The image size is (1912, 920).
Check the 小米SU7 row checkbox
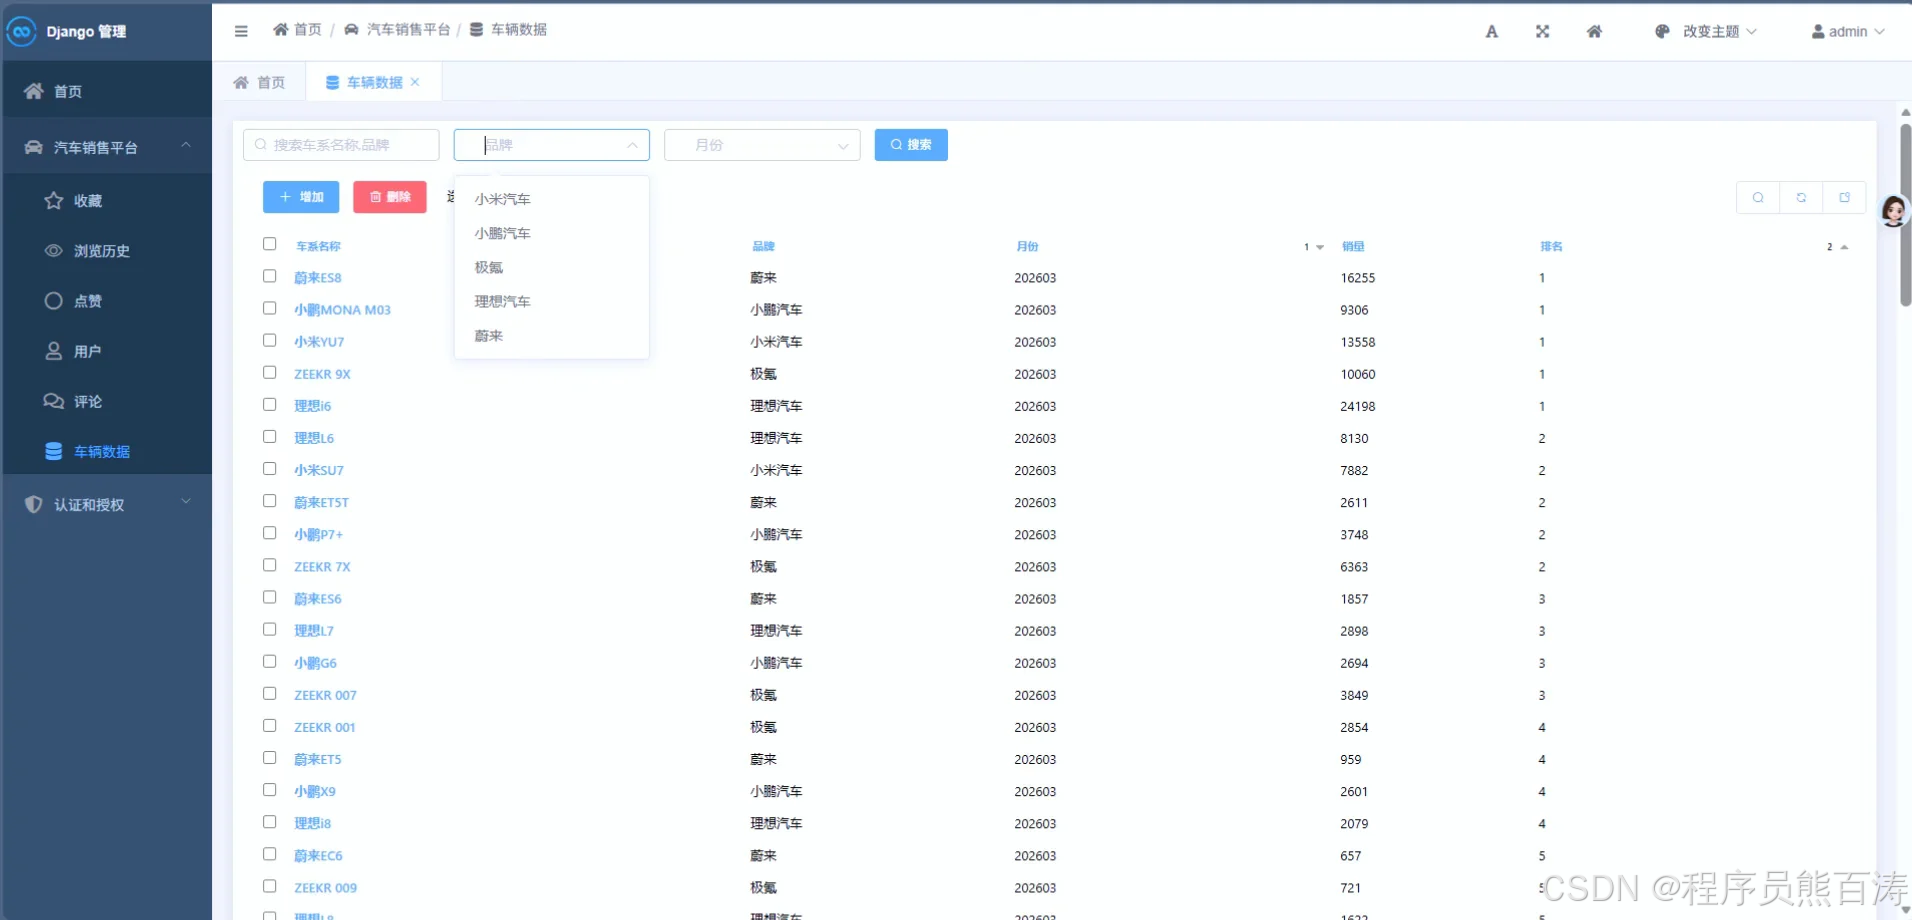click(269, 468)
